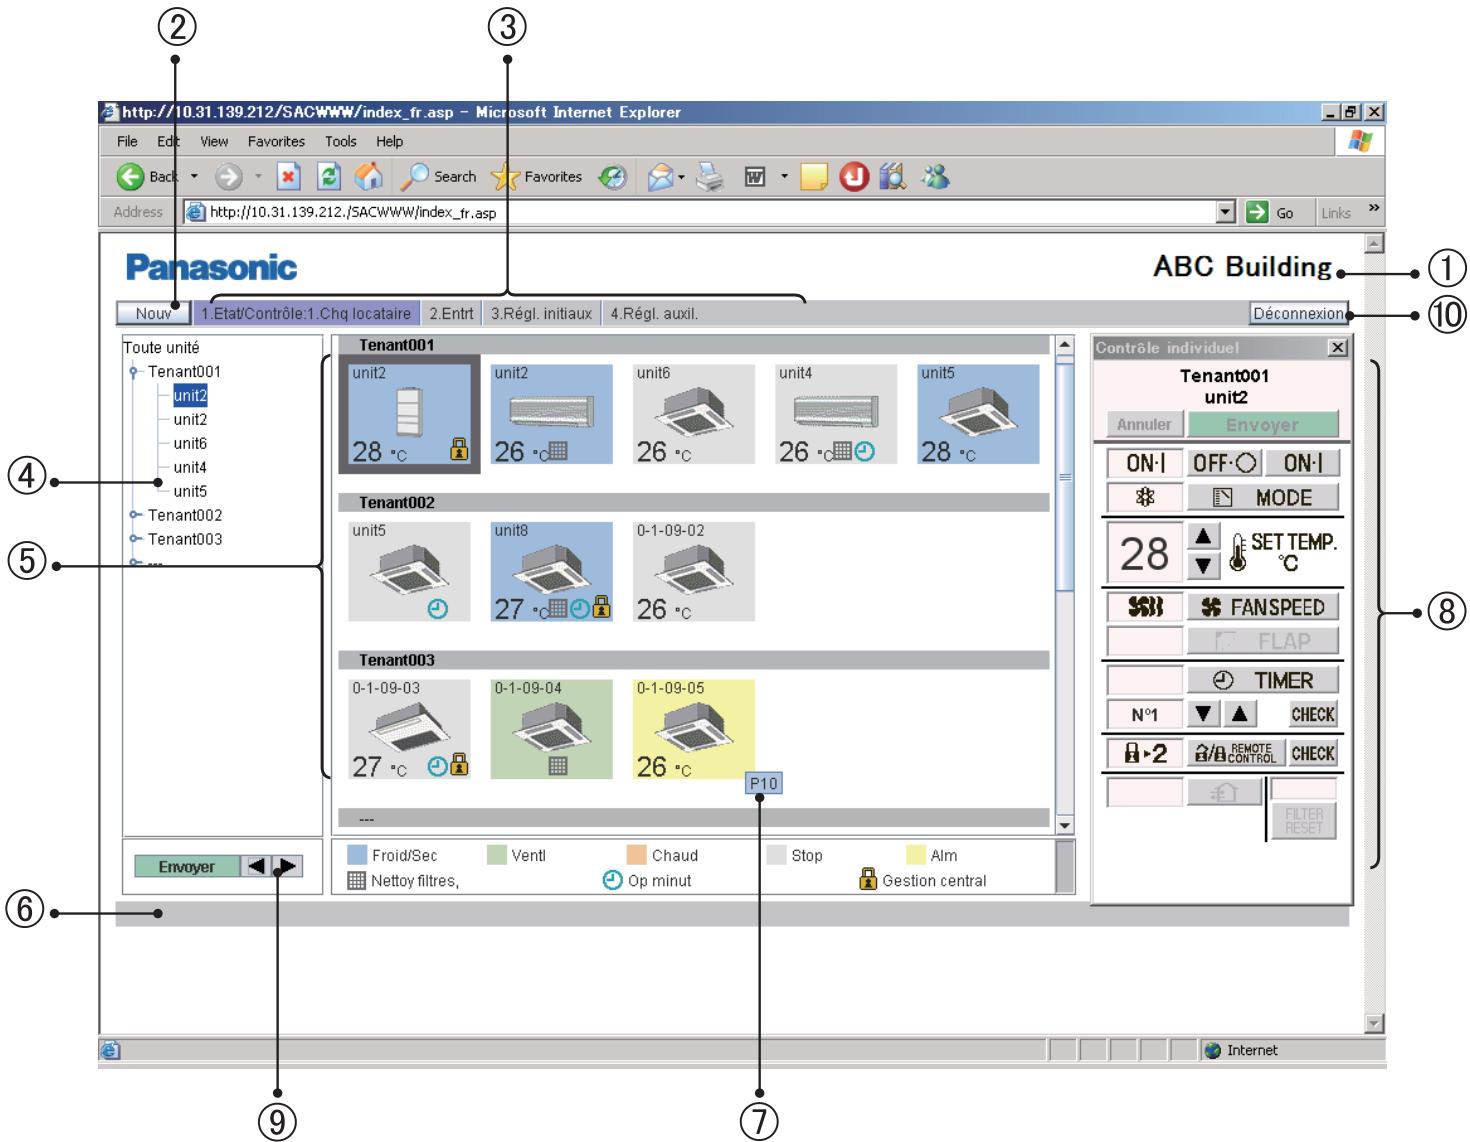Select yellow alarm unit 0-1-09-05 tile
Screen dimensions: 1470x1142
point(694,730)
